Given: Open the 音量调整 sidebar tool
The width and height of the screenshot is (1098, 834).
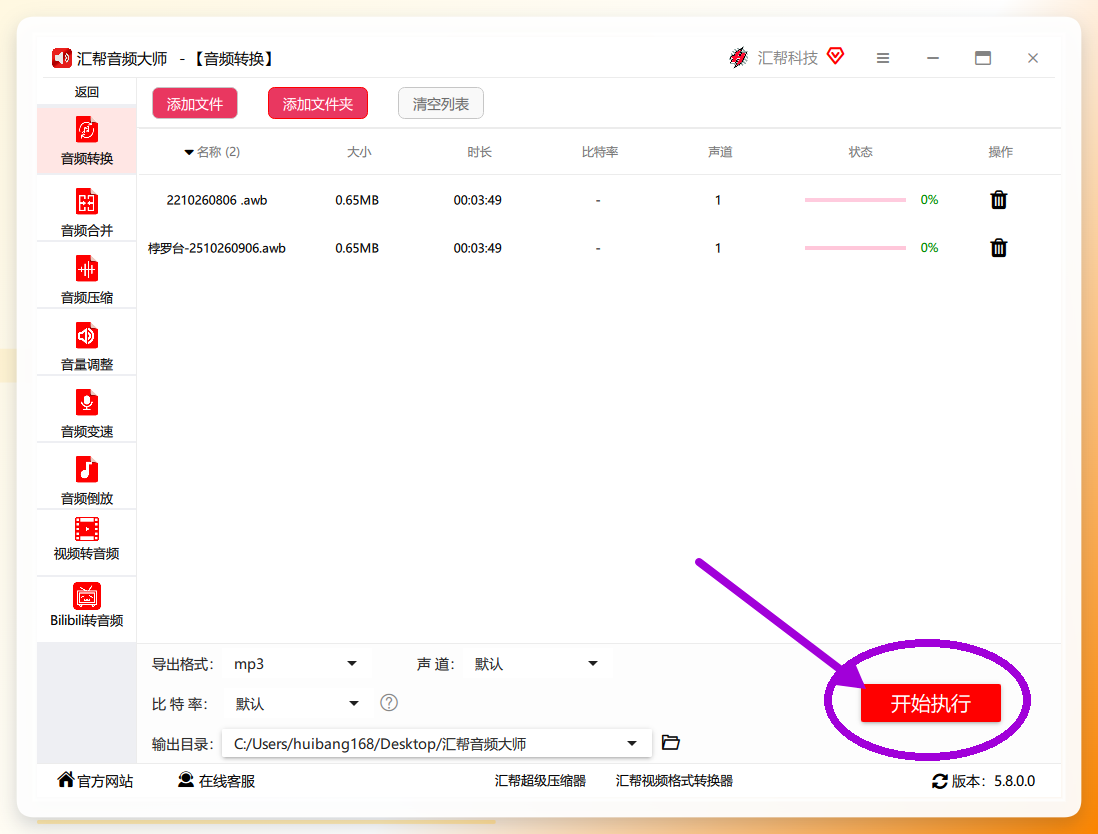Looking at the screenshot, I should (x=86, y=347).
